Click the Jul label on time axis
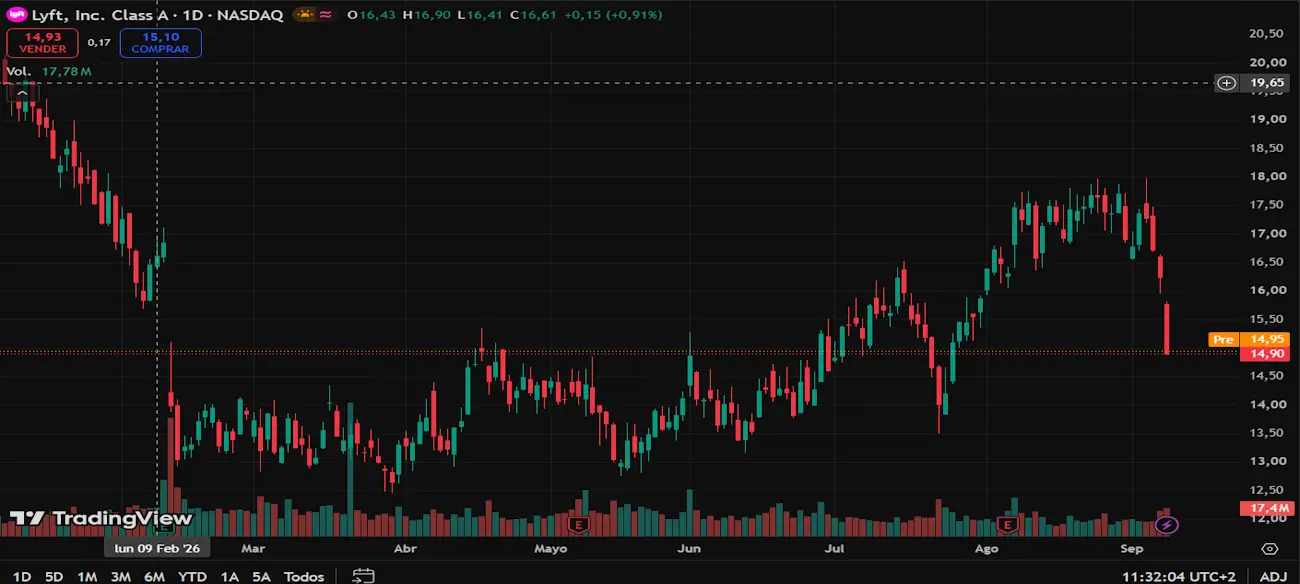1300x584 pixels. point(833,549)
